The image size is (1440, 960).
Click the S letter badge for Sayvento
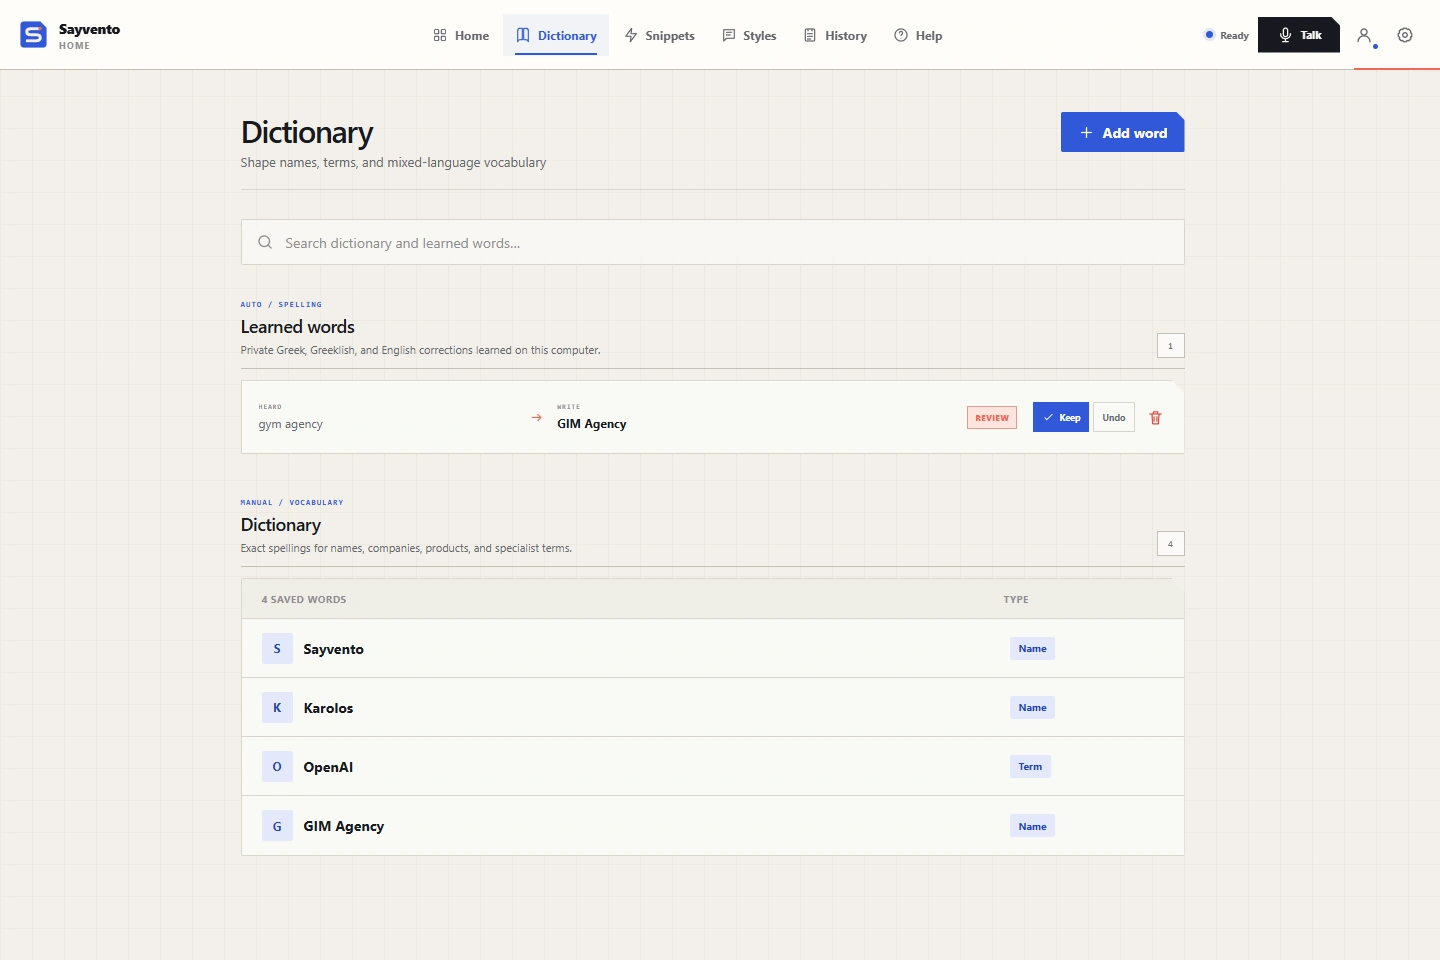pos(277,649)
